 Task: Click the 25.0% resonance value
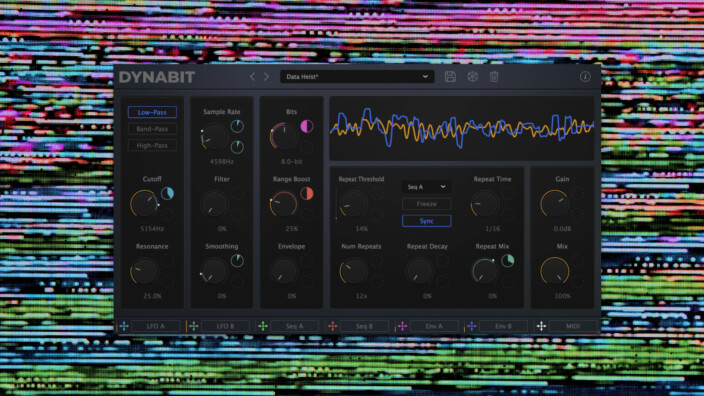[152, 296]
